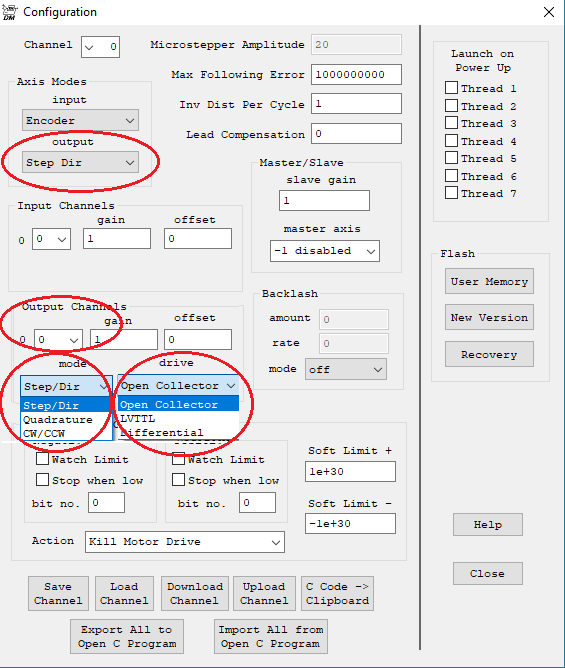Expand the master axis dropdown

tap(325, 251)
